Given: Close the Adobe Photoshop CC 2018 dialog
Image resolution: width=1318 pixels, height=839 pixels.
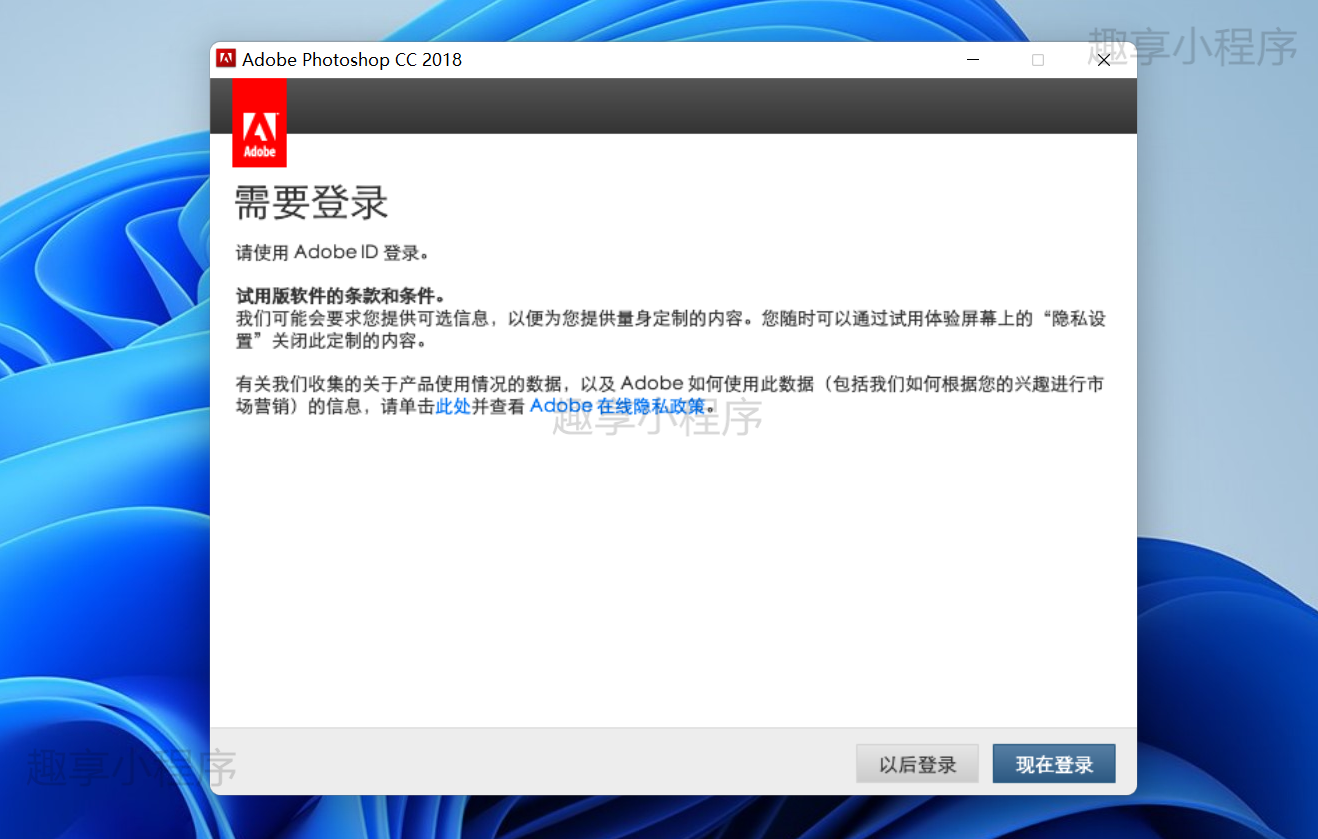Looking at the screenshot, I should (1103, 60).
